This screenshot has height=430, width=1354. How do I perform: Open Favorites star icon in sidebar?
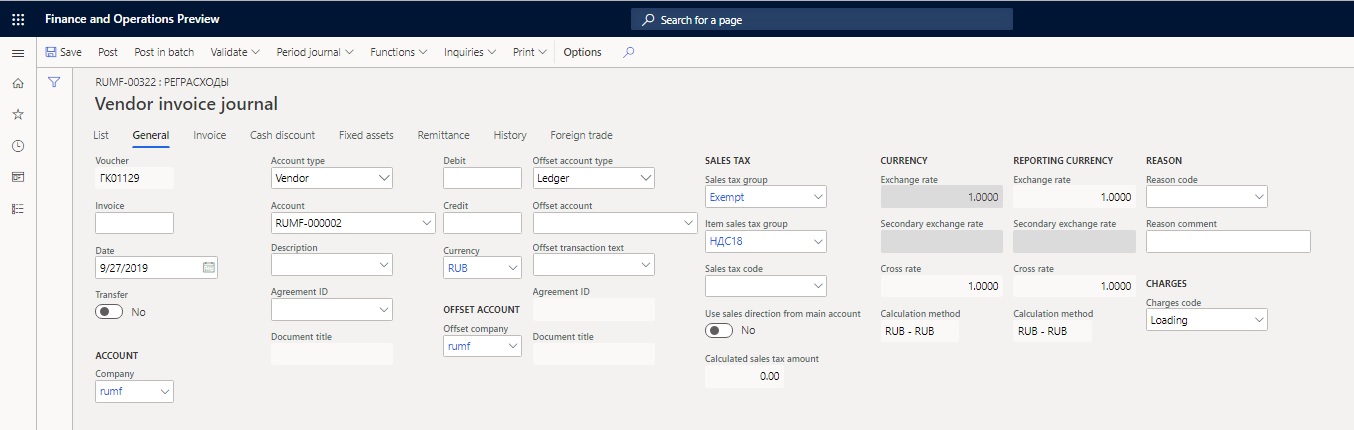18,114
